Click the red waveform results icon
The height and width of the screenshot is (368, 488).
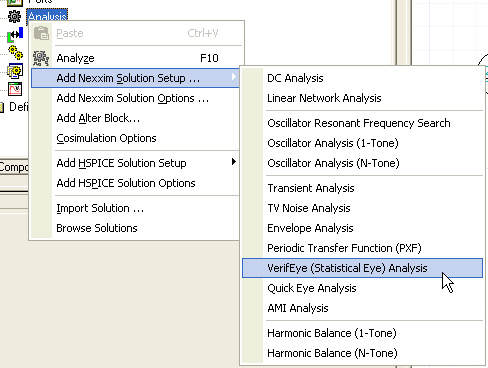coord(15,89)
